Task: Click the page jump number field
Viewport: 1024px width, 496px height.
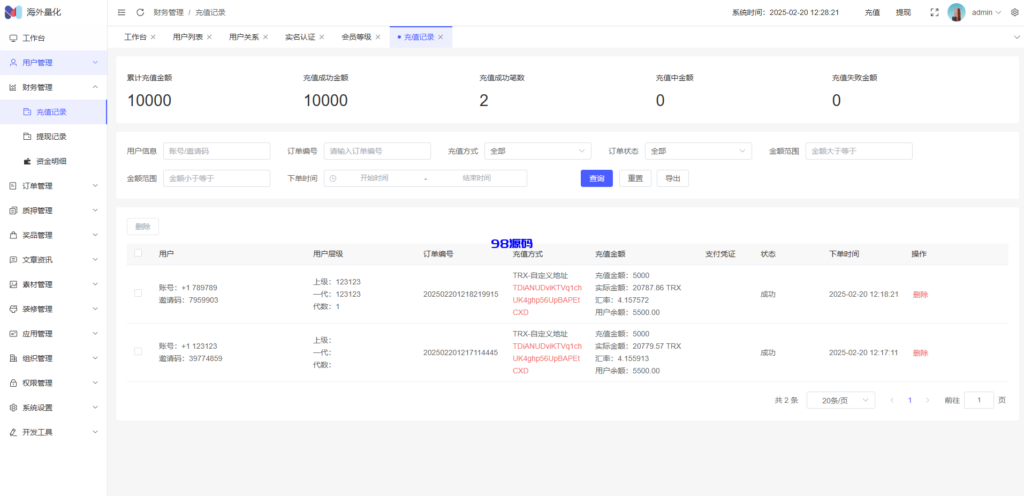Action: [978, 400]
